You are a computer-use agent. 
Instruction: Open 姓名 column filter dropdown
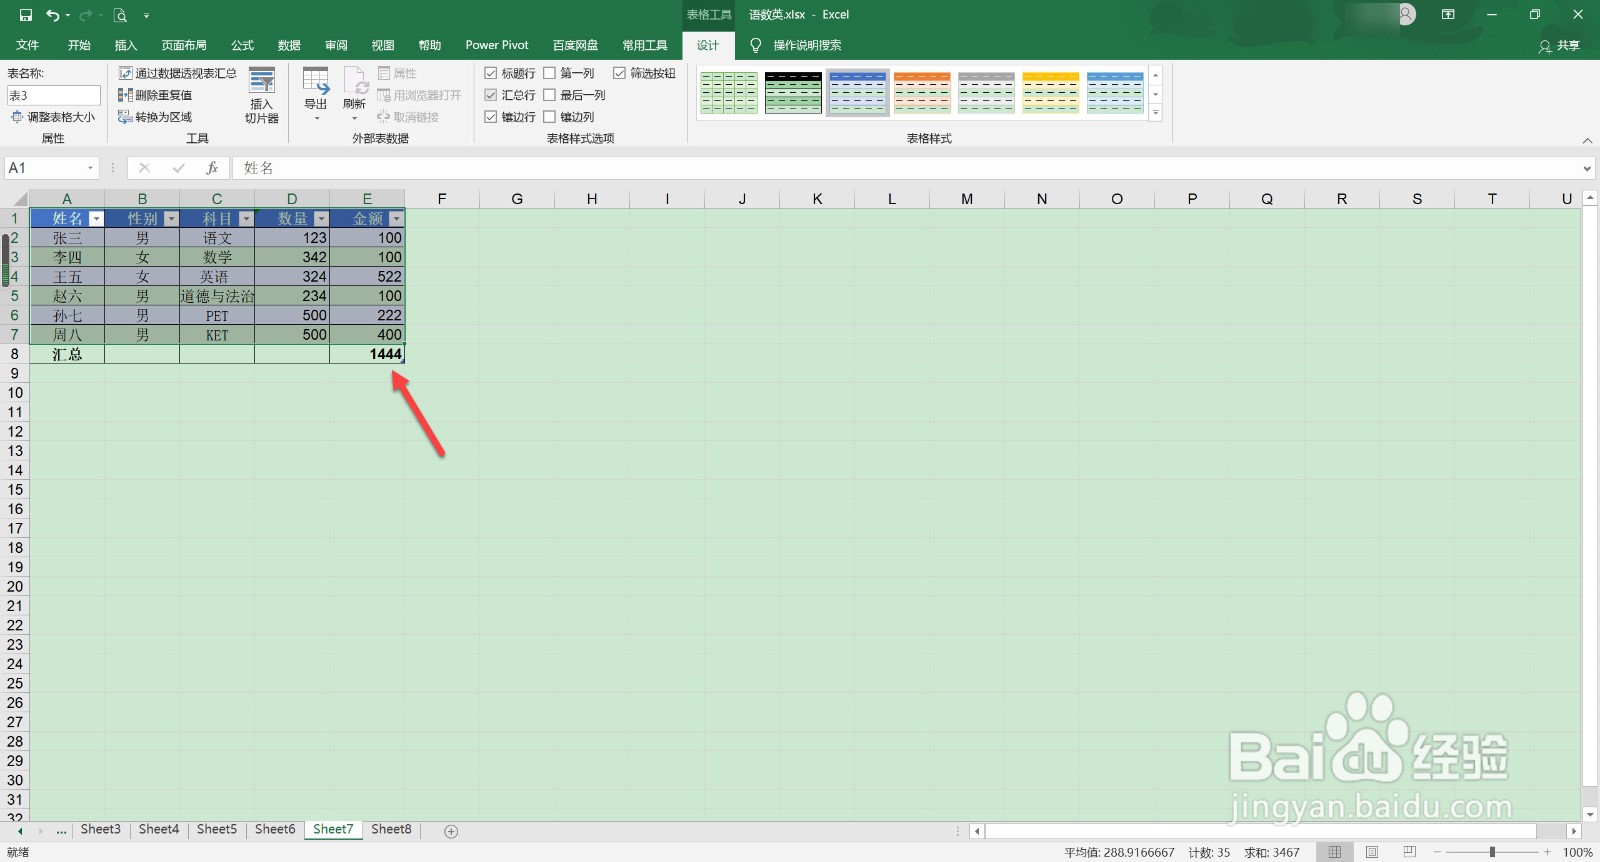click(96, 219)
